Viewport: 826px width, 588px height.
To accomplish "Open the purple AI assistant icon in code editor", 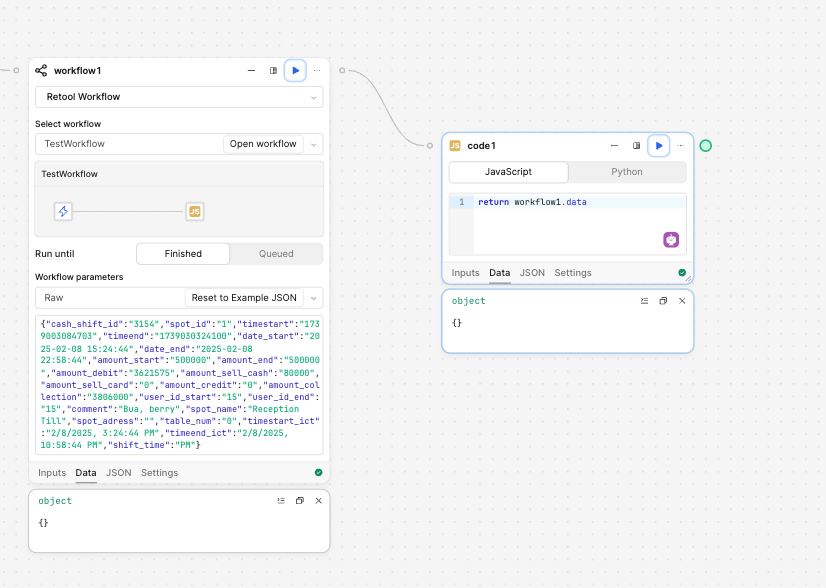I will pyautogui.click(x=671, y=240).
